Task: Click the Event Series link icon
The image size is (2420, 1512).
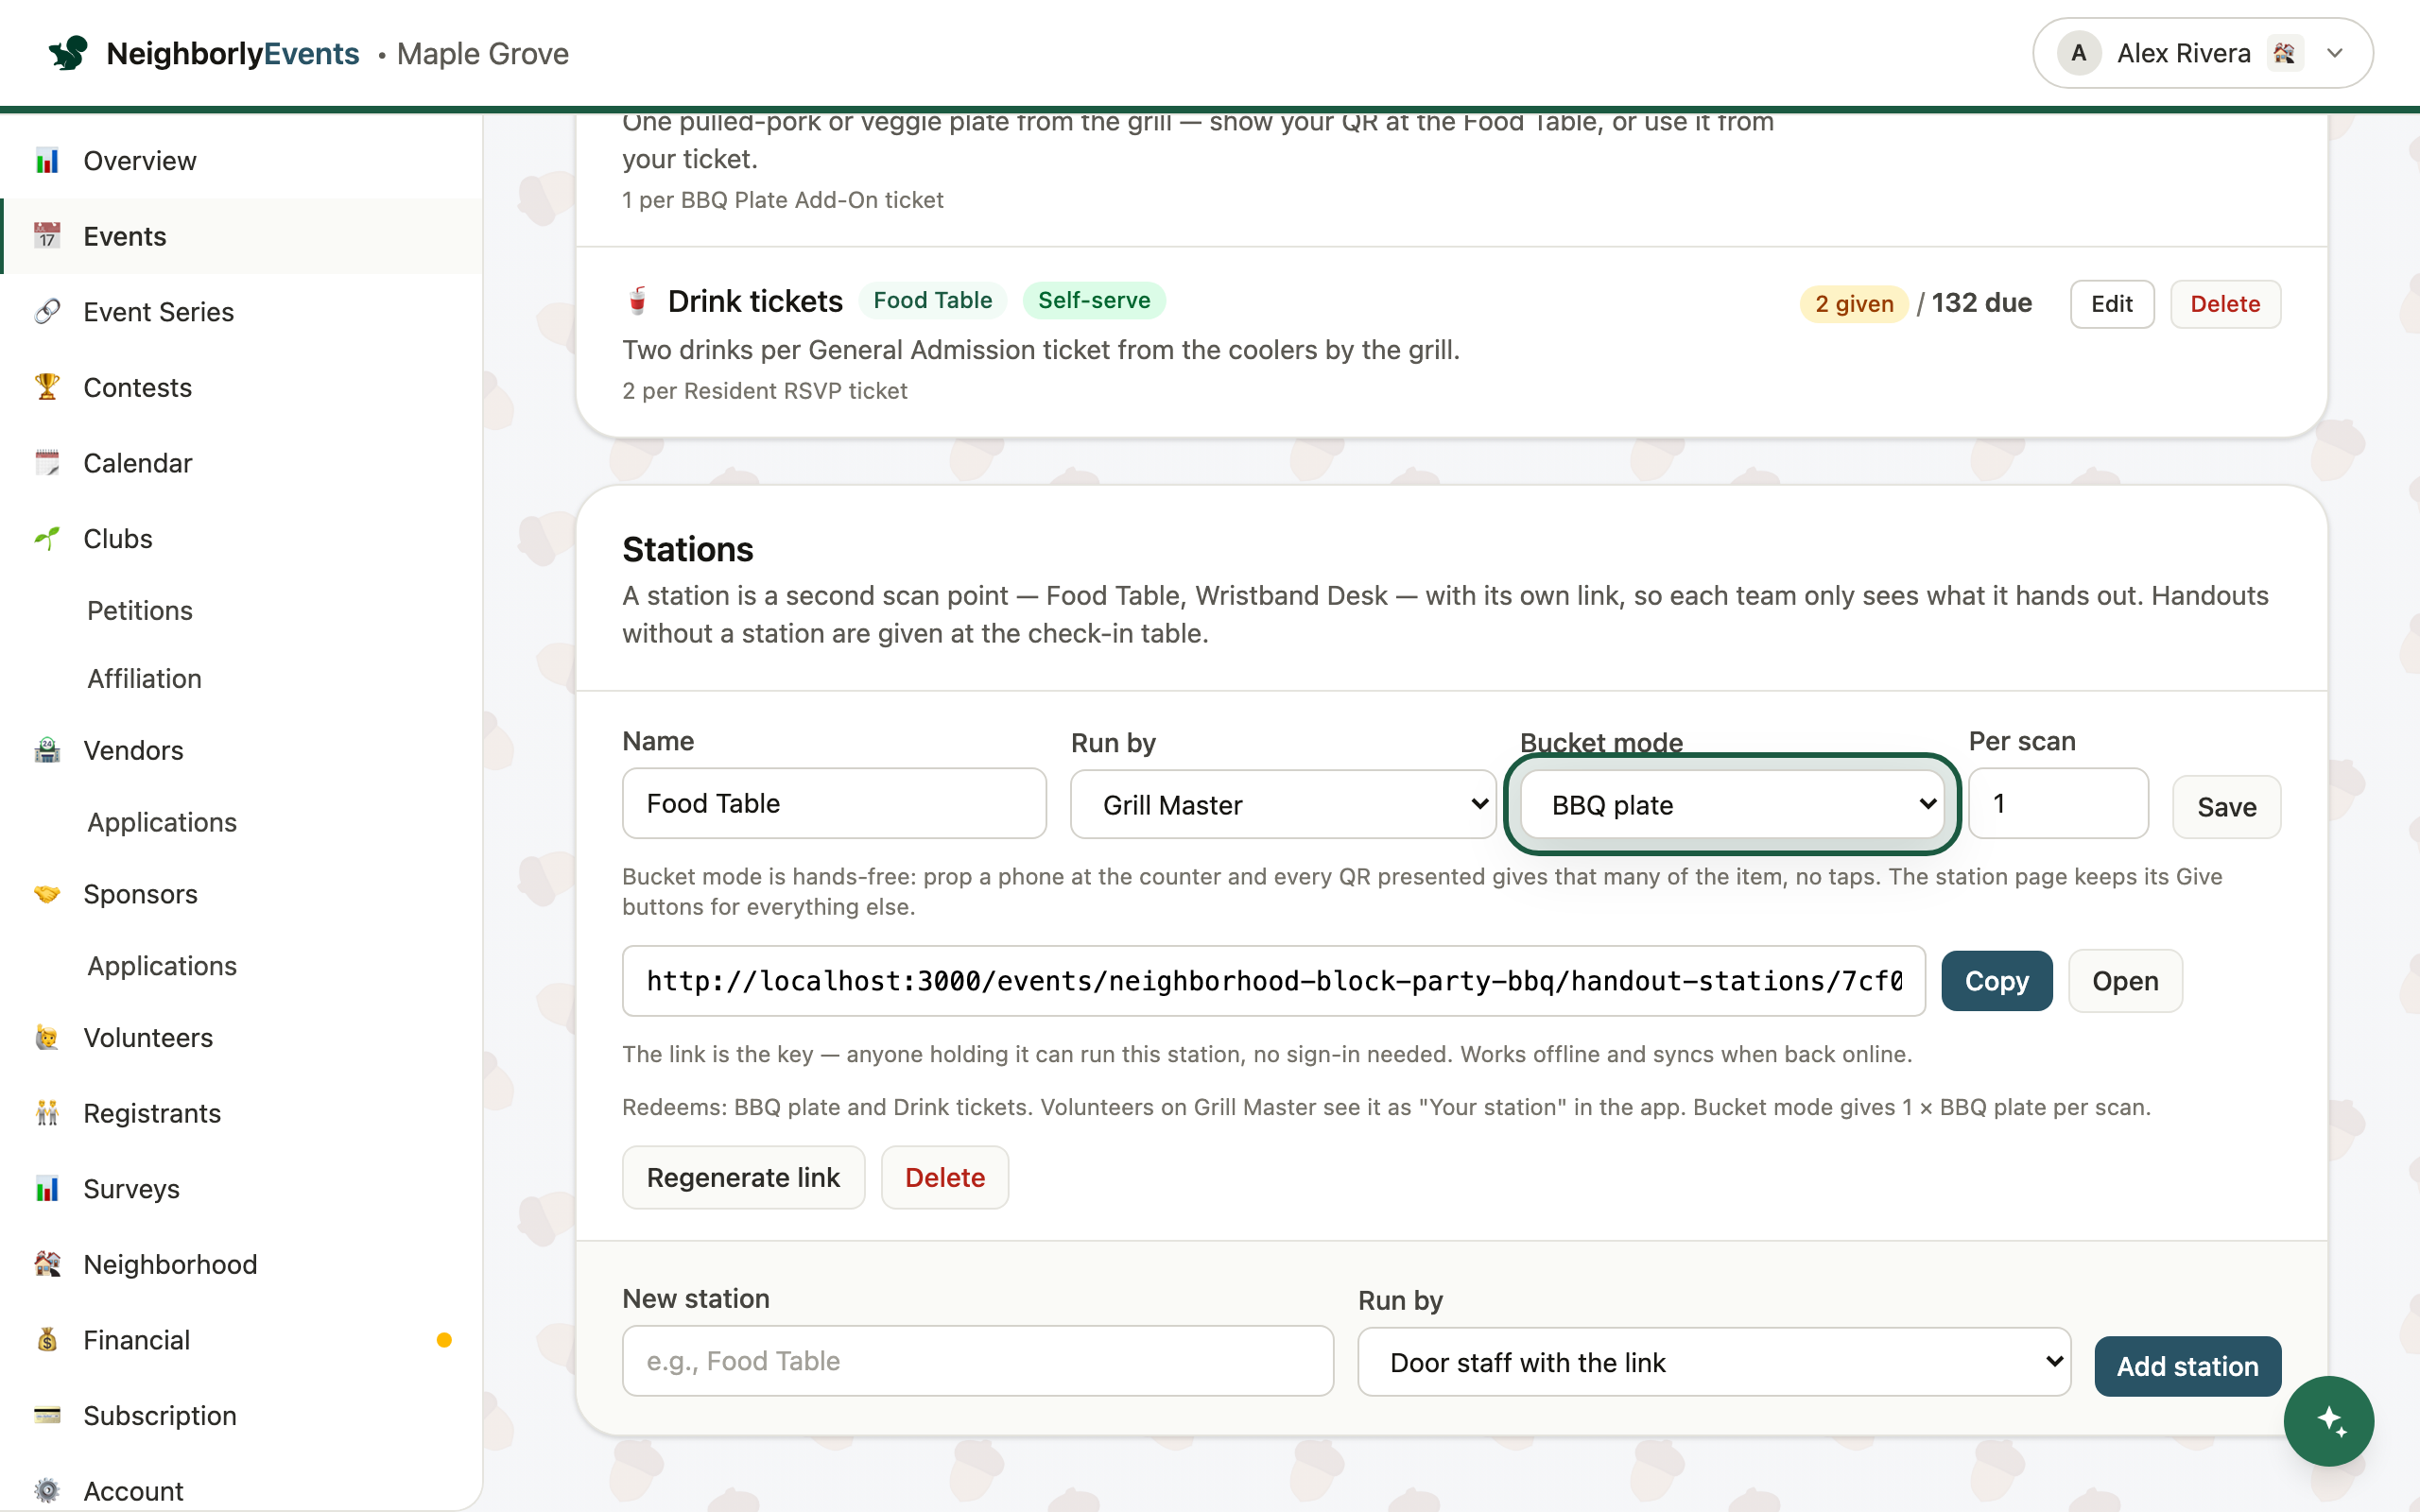Action: 47,312
